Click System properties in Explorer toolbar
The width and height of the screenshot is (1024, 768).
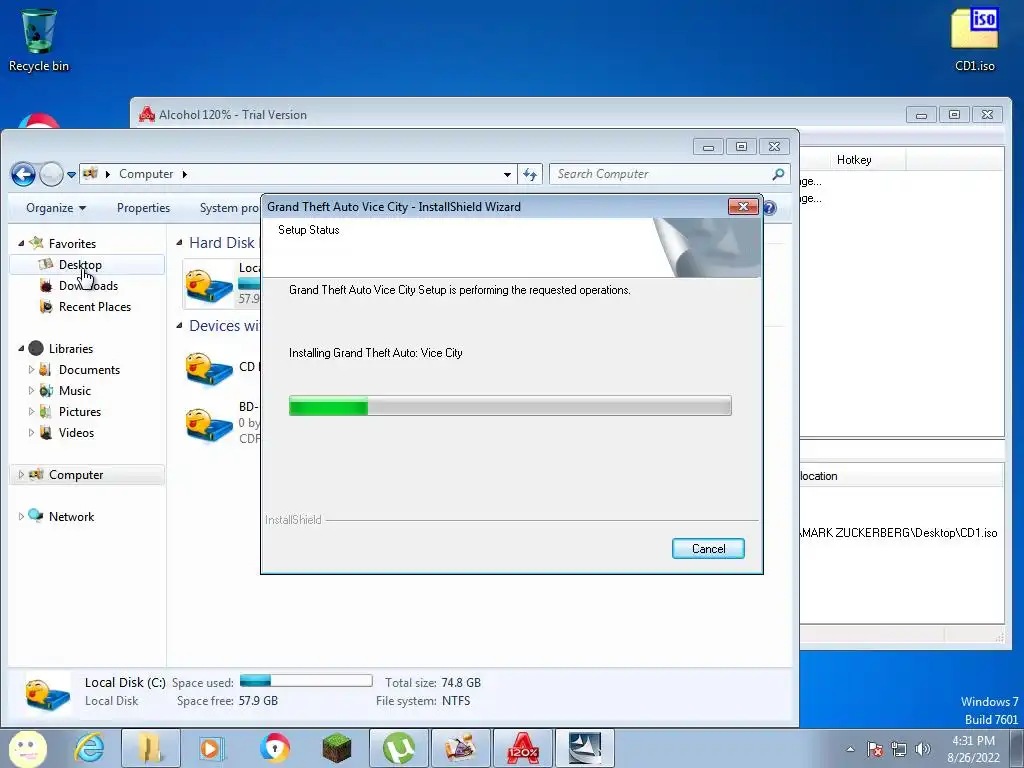[229, 208]
